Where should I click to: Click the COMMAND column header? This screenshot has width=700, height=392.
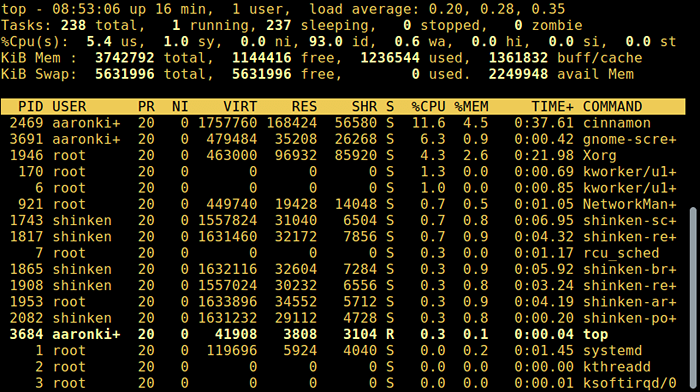click(x=612, y=106)
